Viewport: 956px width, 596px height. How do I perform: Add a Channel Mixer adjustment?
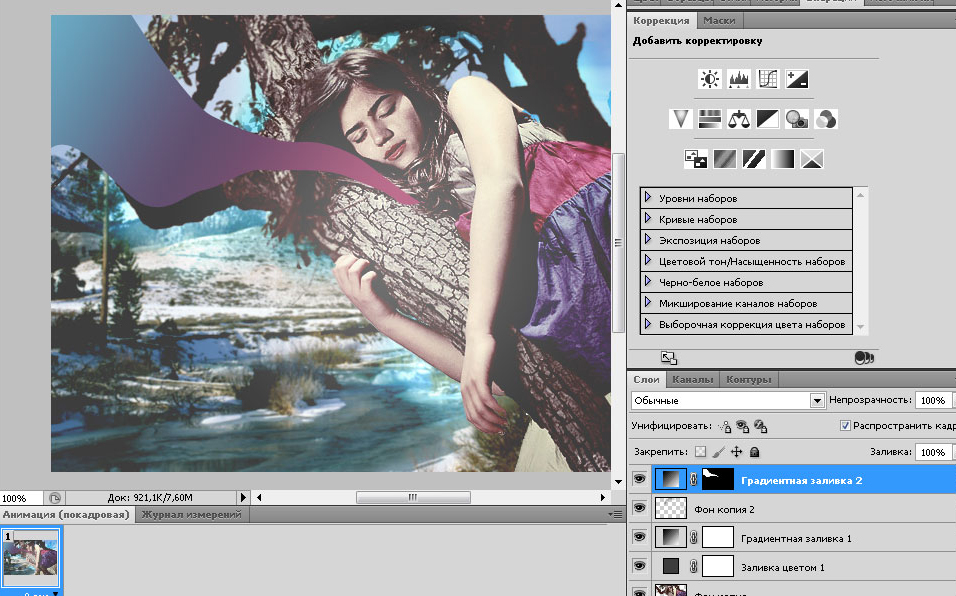pyautogui.click(x=826, y=119)
